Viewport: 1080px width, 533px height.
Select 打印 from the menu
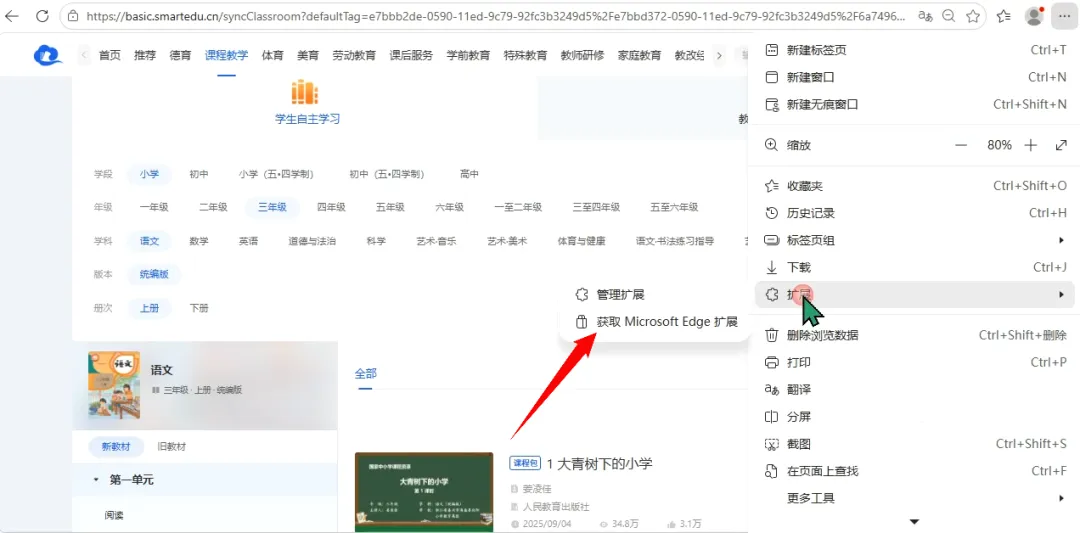pos(916,362)
